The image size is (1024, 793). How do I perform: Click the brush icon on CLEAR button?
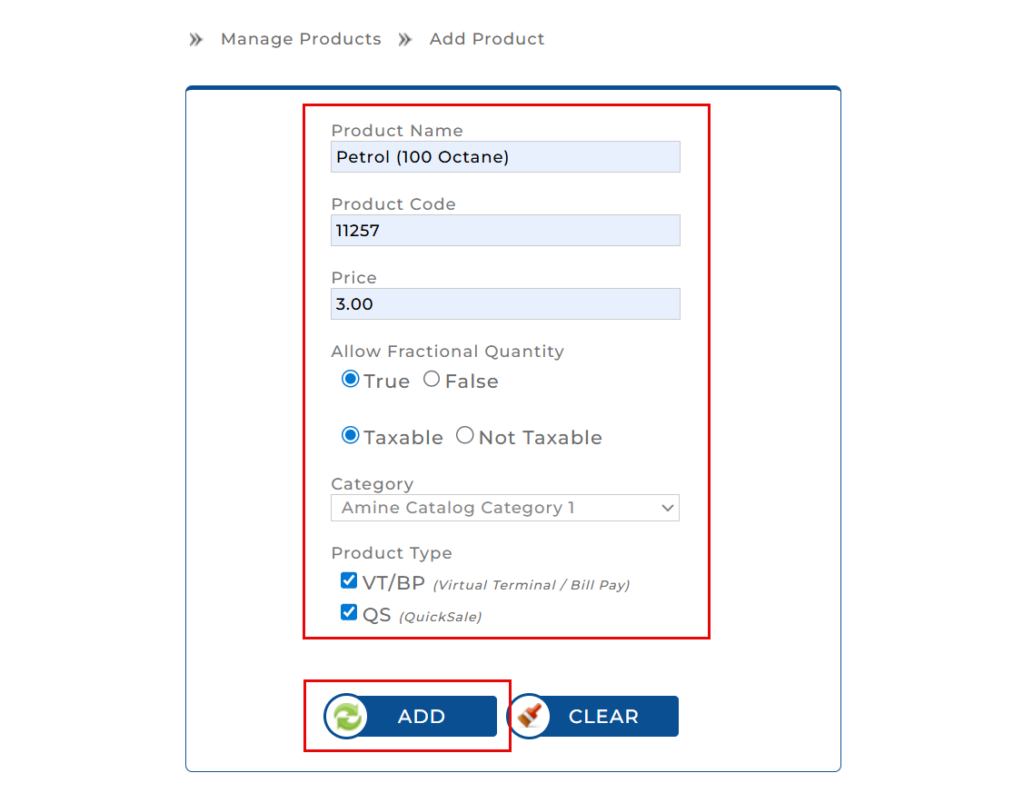[530, 716]
